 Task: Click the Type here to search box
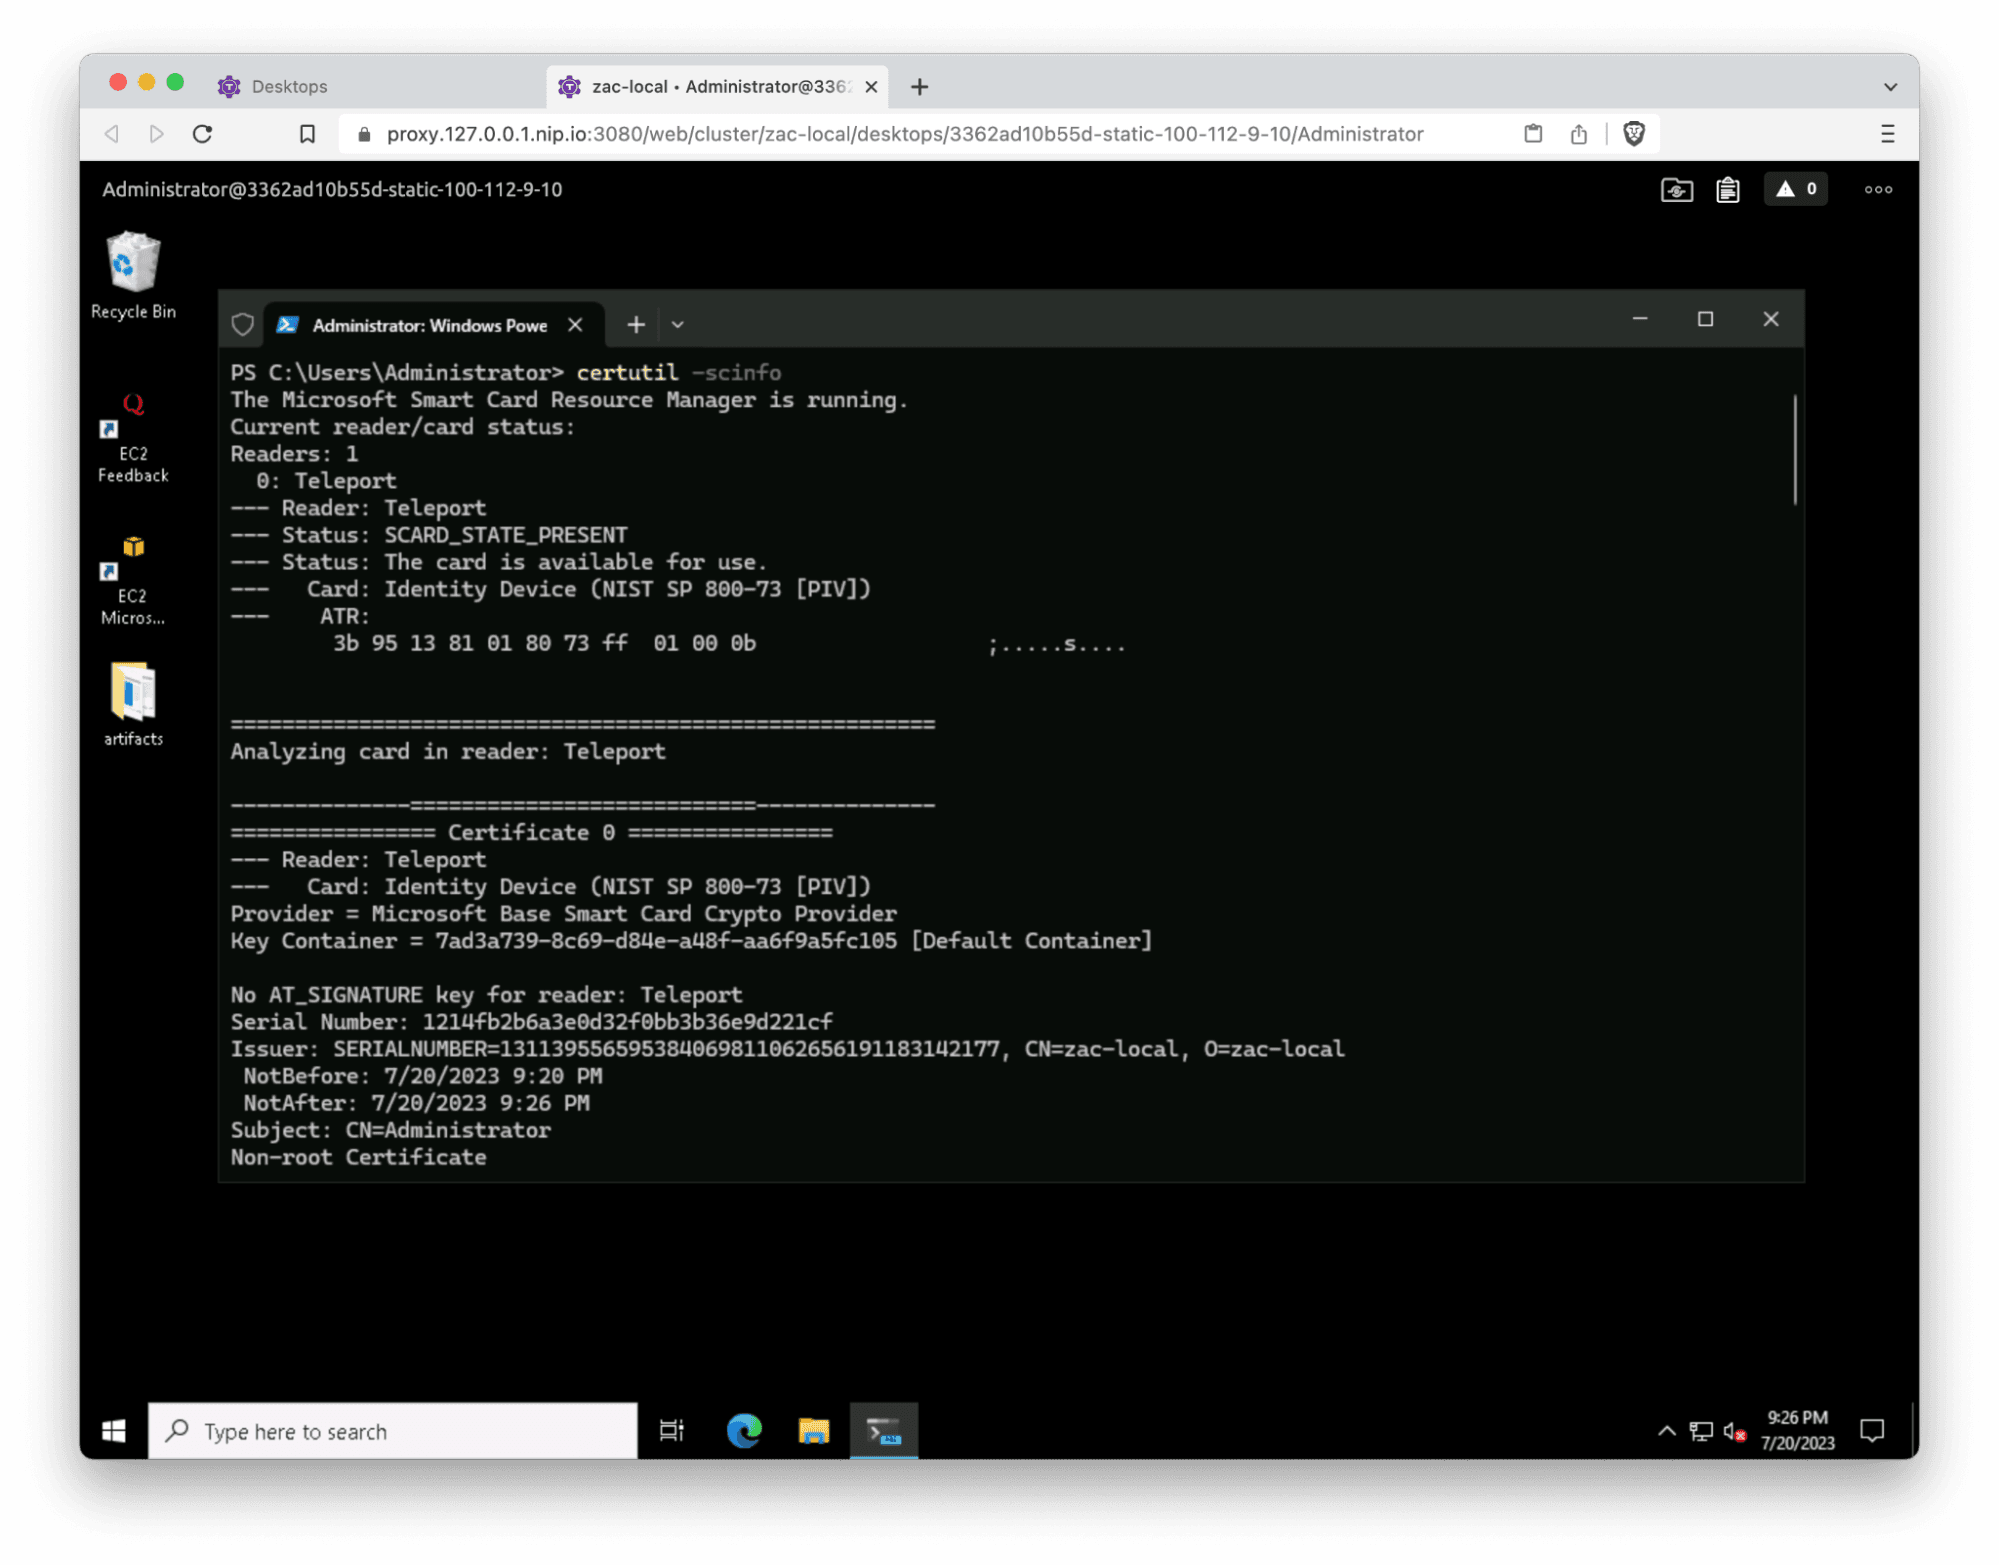(392, 1431)
